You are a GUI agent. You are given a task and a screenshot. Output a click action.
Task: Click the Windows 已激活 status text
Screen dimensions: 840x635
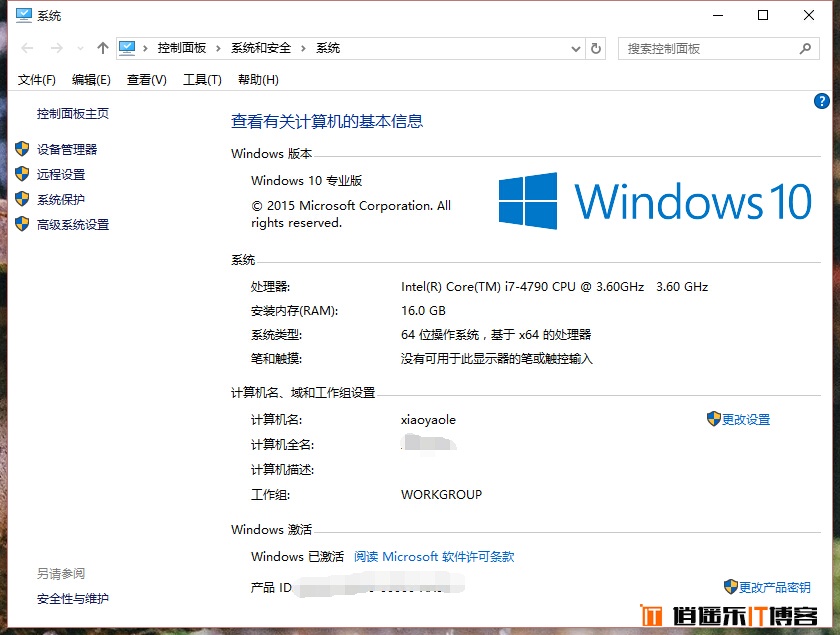[x=297, y=557]
